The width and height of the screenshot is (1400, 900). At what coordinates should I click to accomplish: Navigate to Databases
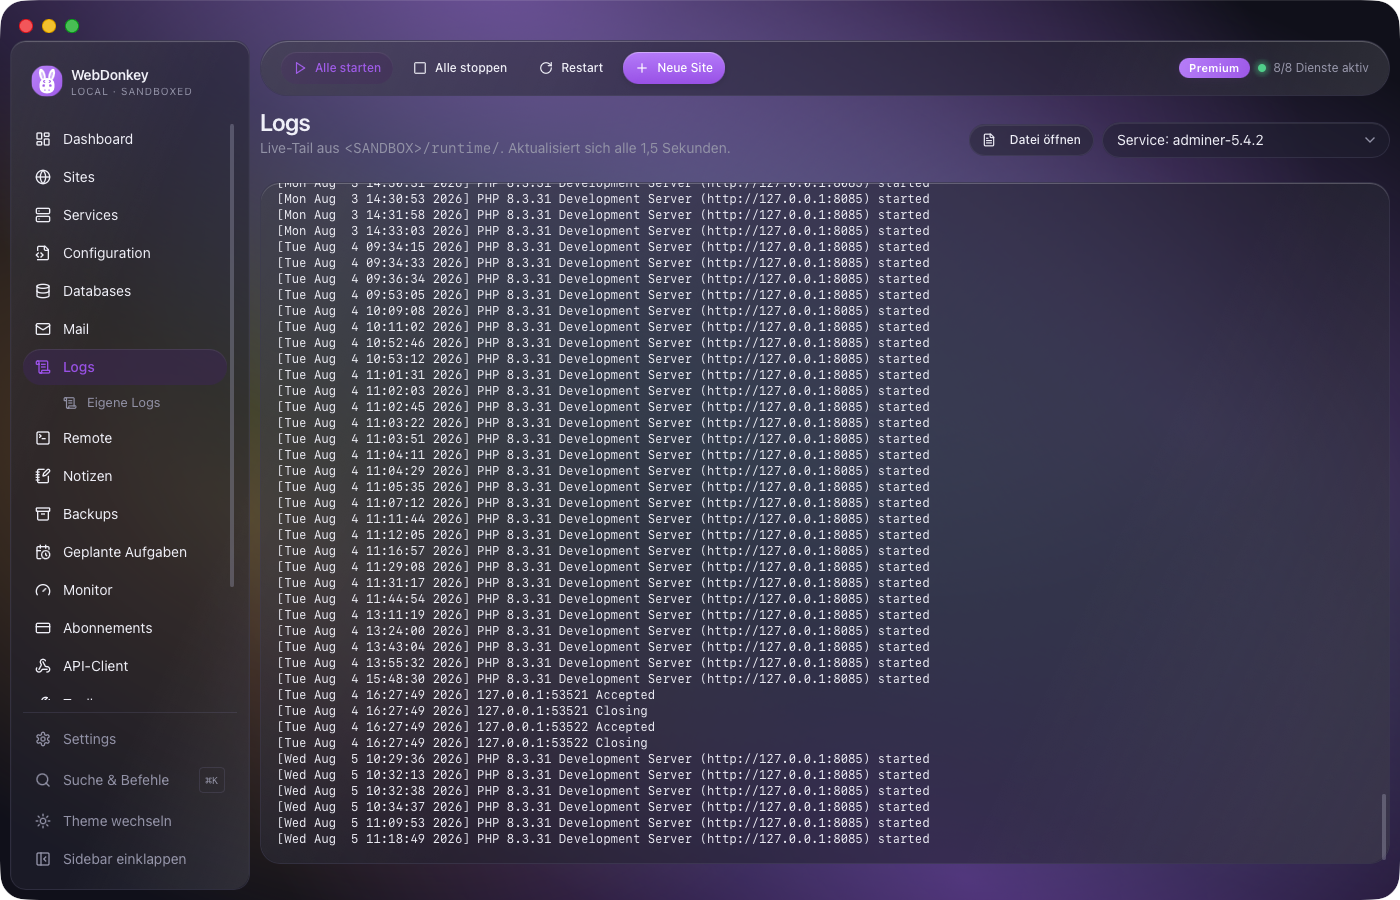126,291
